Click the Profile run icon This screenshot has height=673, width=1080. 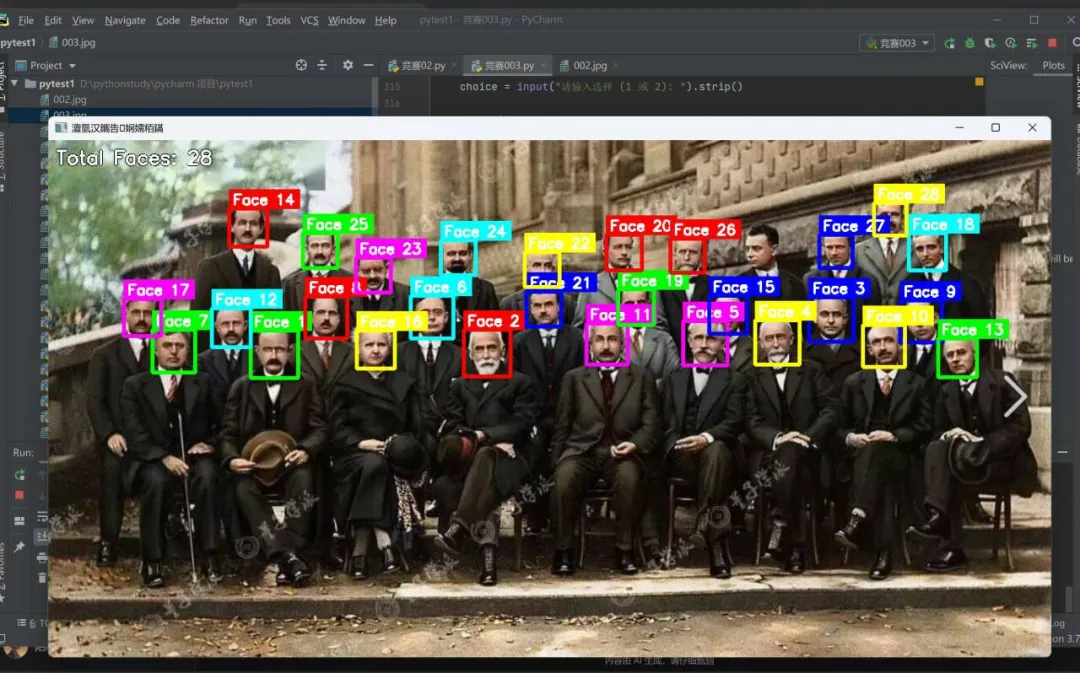click(x=1010, y=43)
